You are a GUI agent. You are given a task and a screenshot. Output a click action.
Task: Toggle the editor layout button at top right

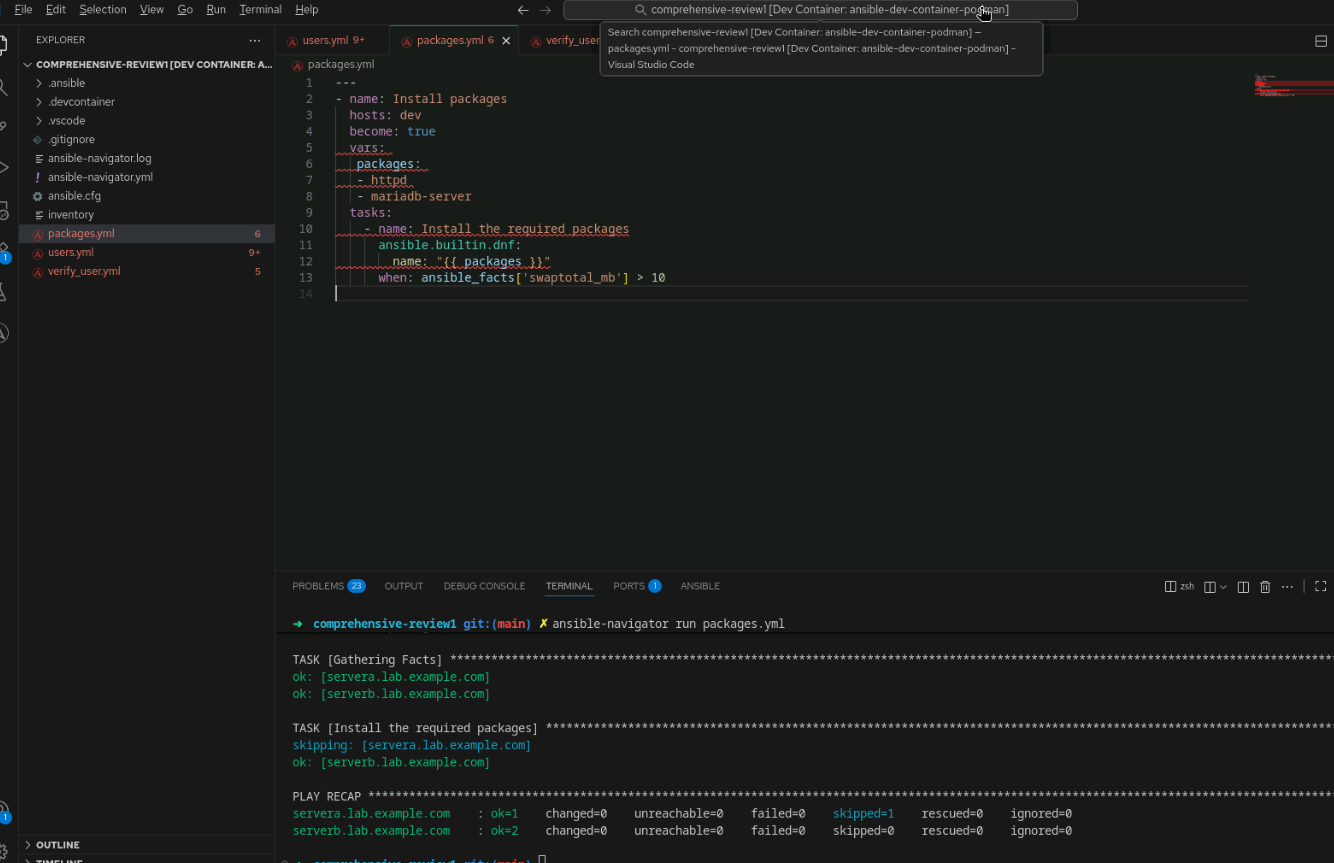point(1320,41)
